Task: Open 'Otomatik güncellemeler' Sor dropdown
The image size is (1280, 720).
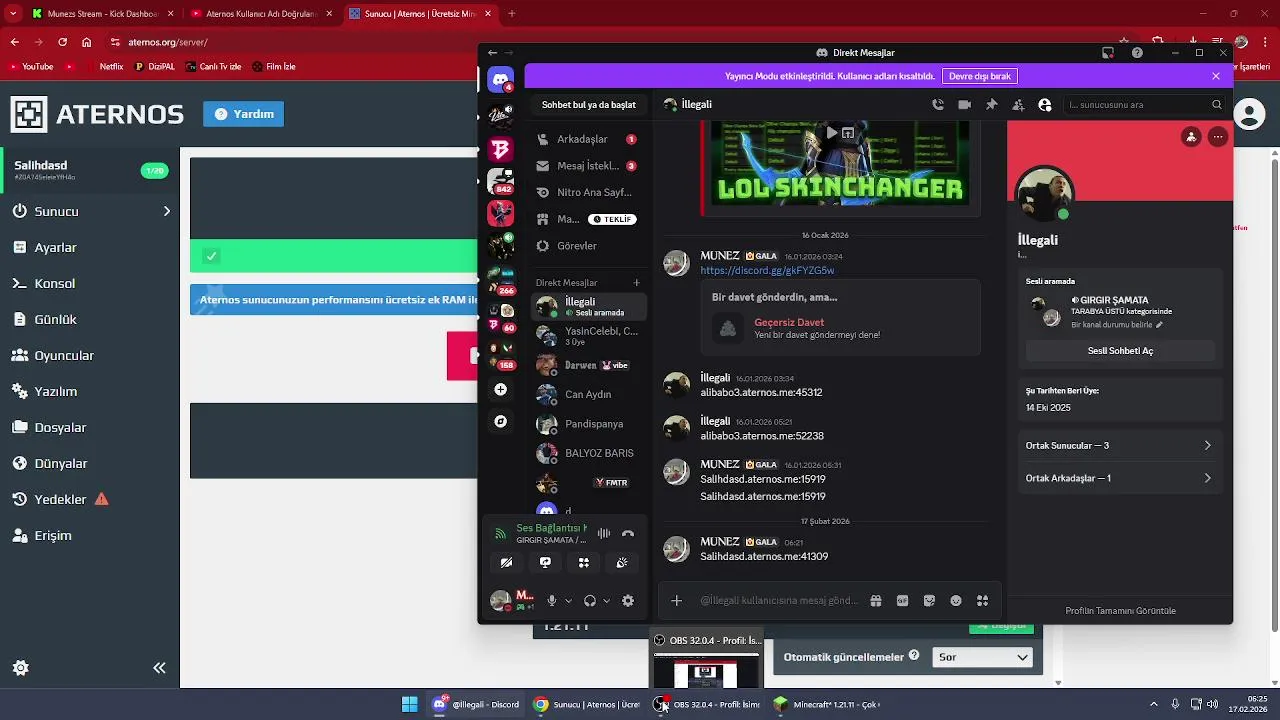Action: point(982,657)
